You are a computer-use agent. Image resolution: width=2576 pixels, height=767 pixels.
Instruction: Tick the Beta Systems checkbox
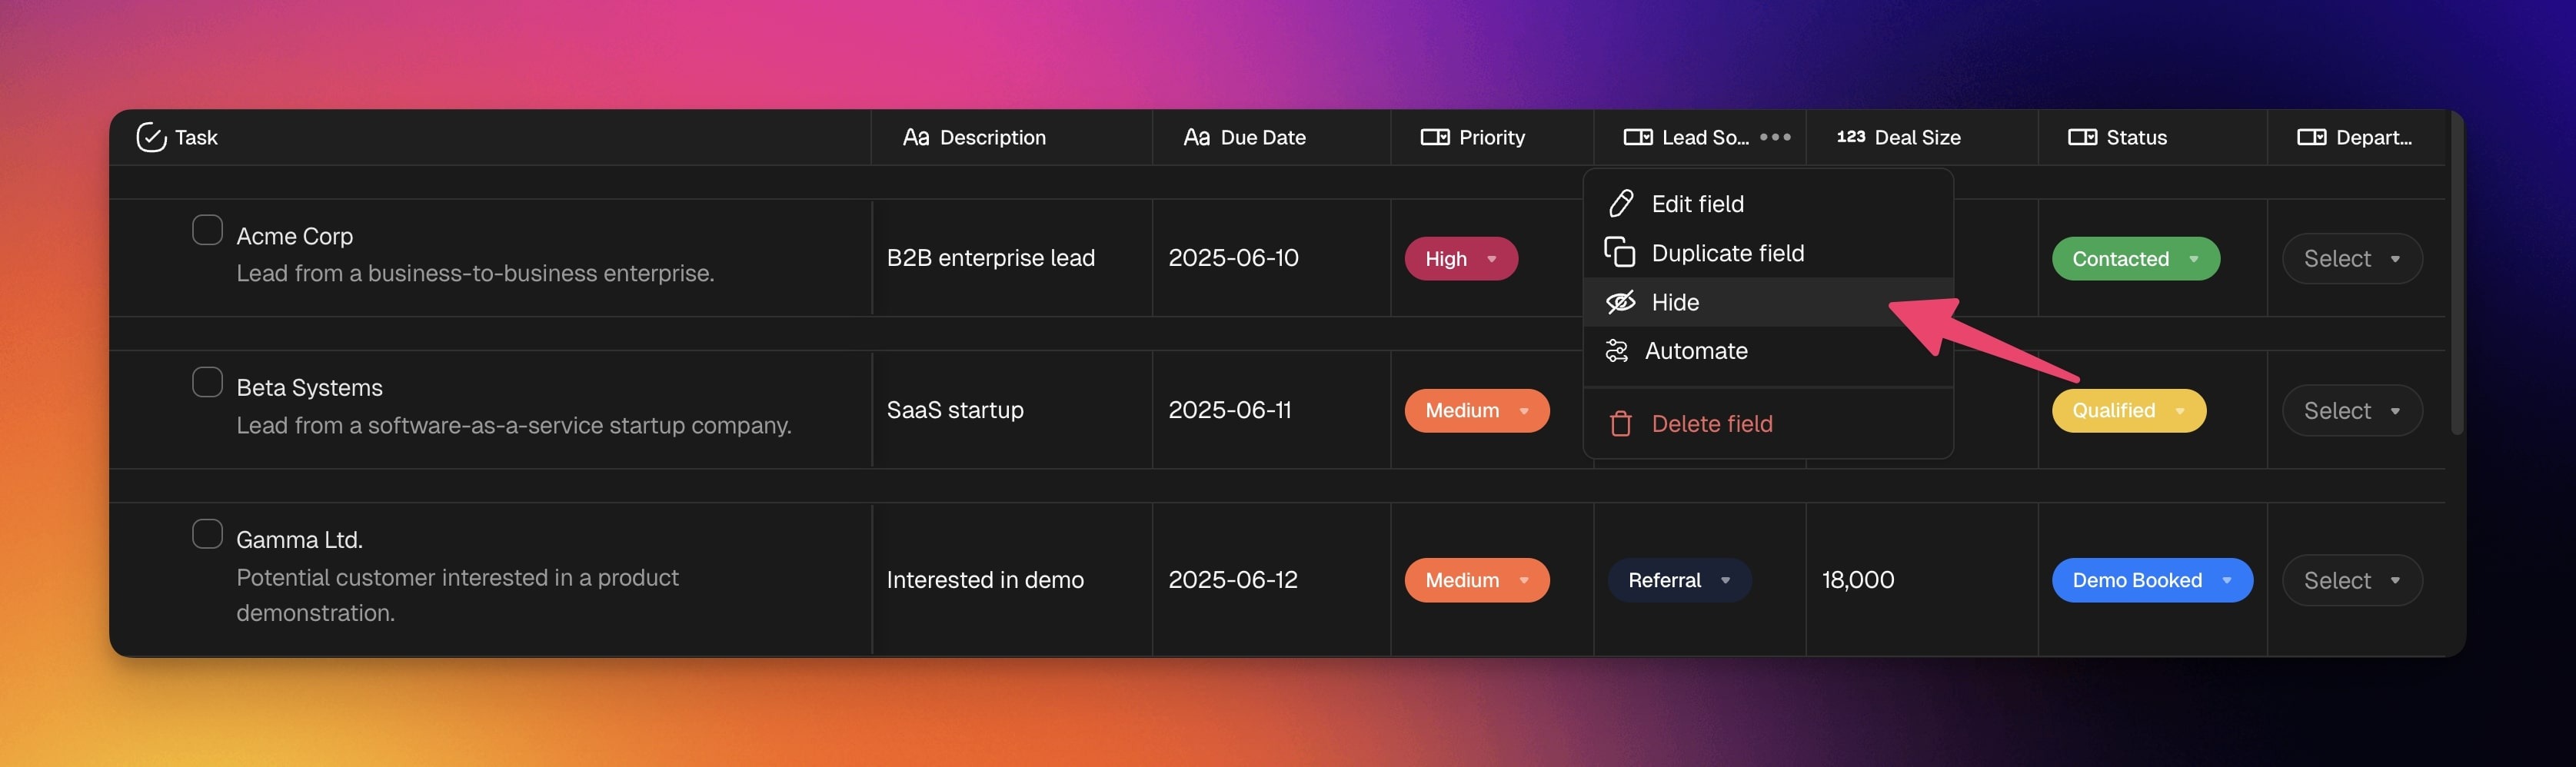click(x=207, y=382)
